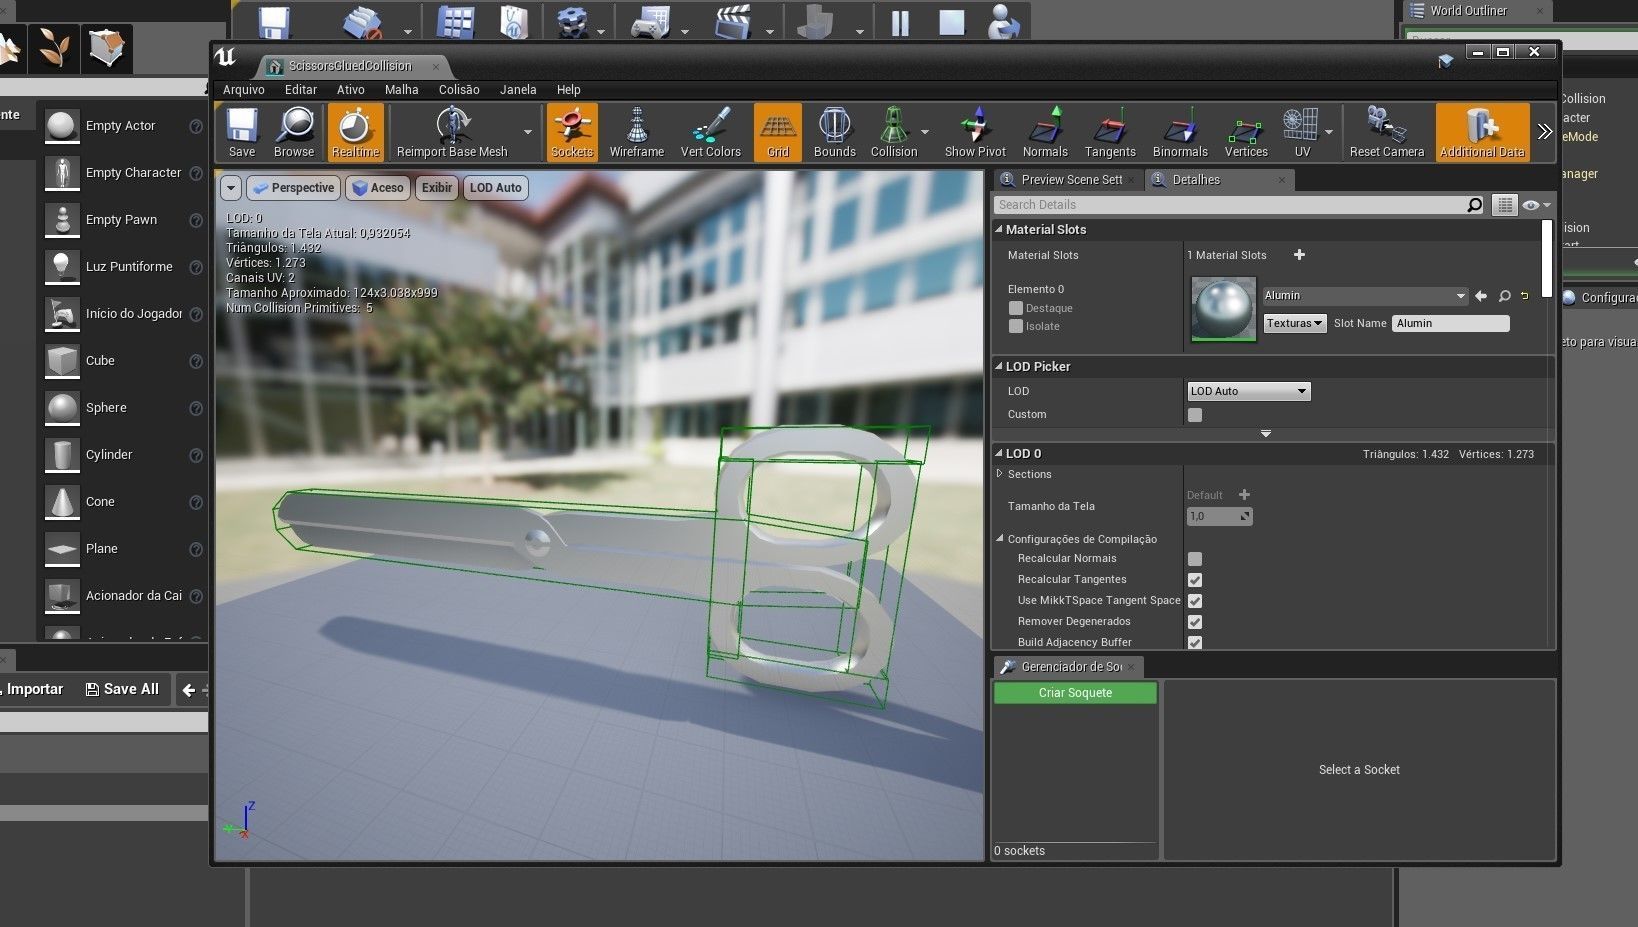Click Criar Soquete button

click(x=1075, y=693)
